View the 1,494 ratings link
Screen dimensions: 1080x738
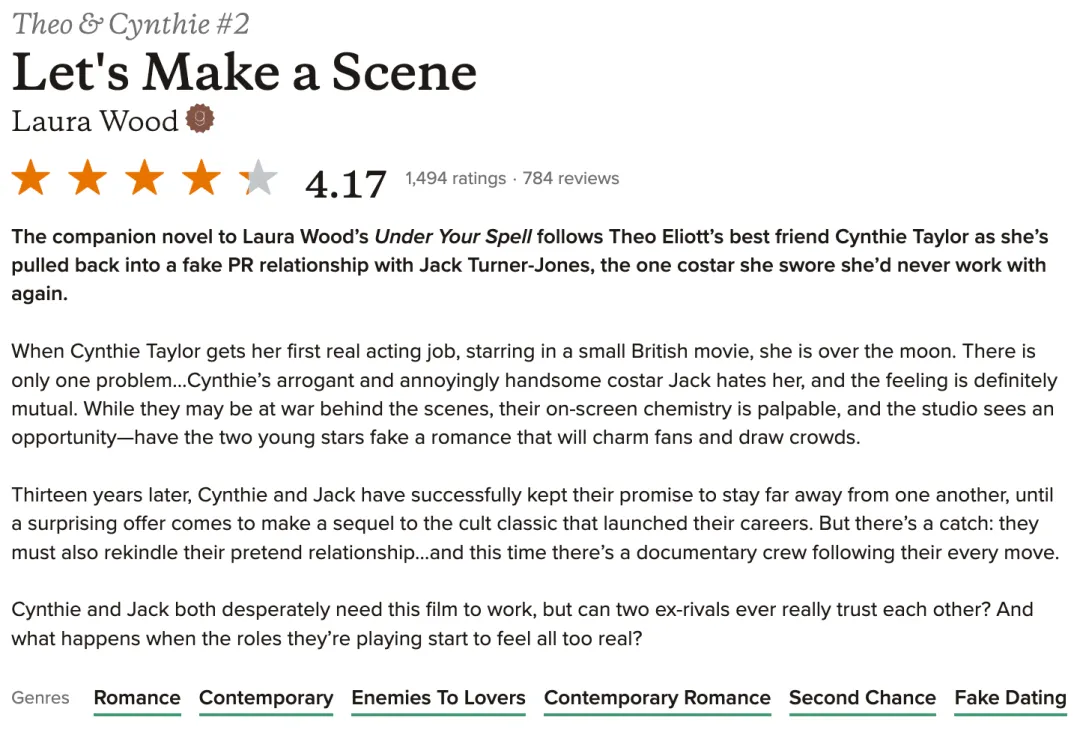(455, 178)
